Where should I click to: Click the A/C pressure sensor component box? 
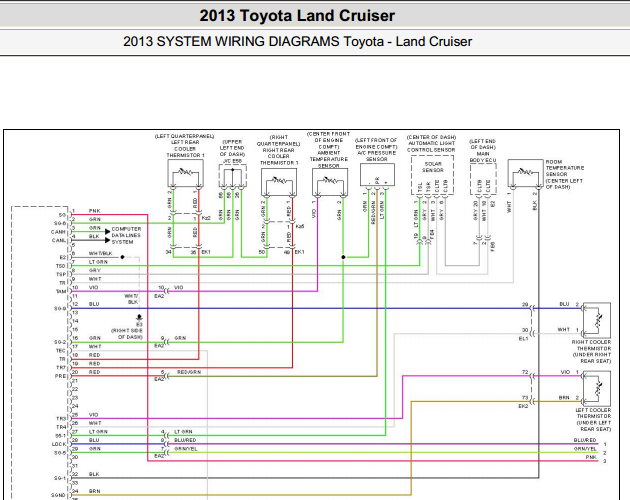(x=377, y=174)
